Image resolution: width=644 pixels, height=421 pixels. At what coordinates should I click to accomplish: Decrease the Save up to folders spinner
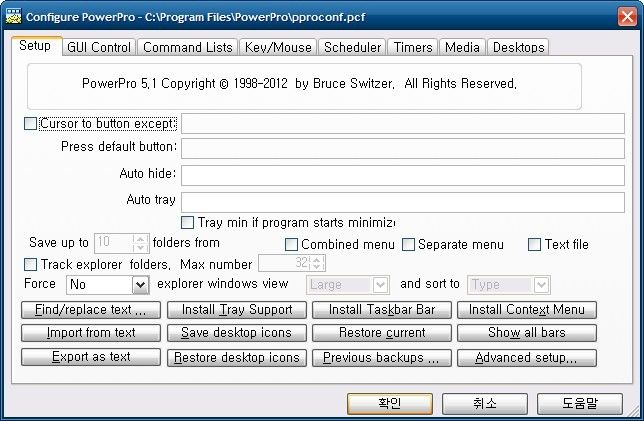[140, 248]
